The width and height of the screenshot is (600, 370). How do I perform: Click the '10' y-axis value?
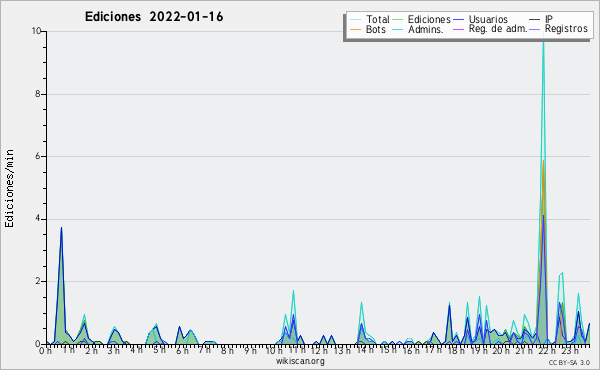[36, 31]
